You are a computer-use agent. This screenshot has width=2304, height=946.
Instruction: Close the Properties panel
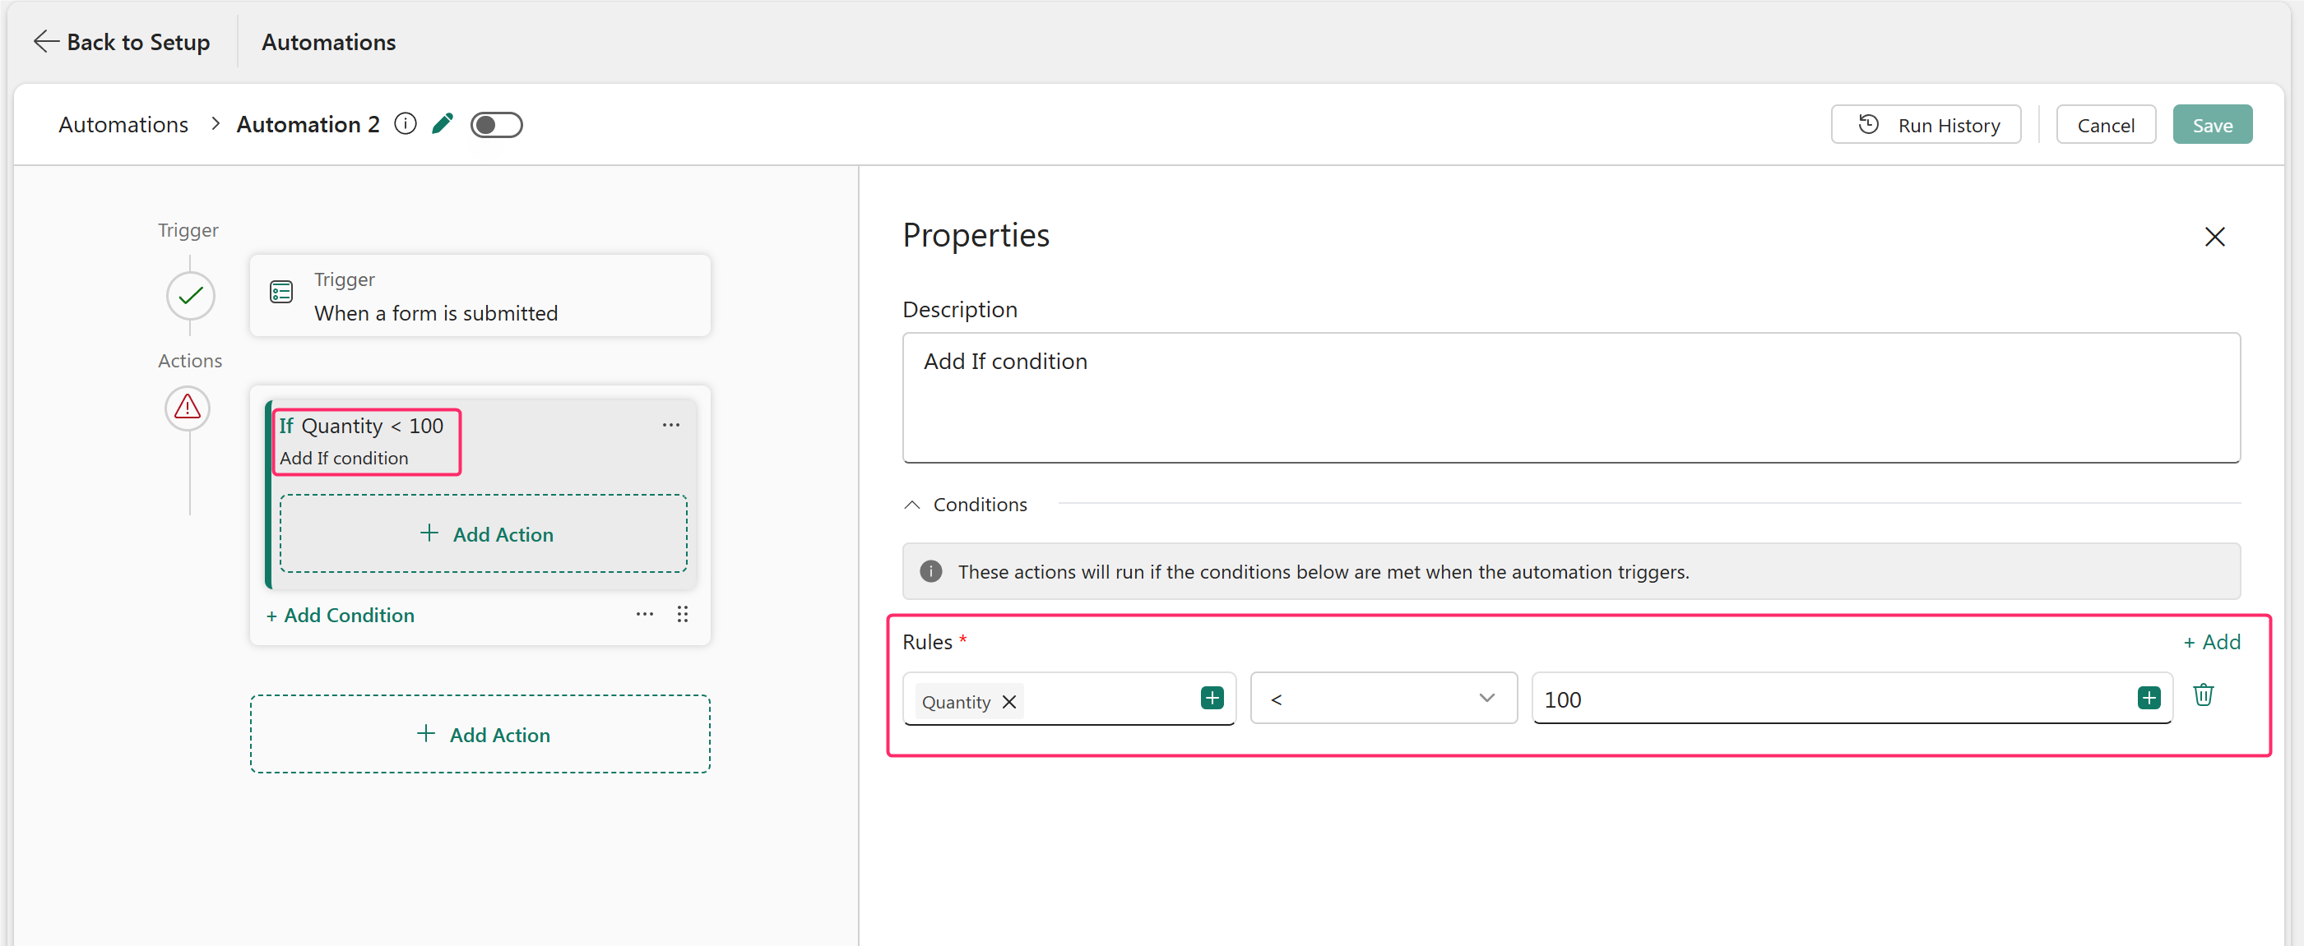point(2215,237)
